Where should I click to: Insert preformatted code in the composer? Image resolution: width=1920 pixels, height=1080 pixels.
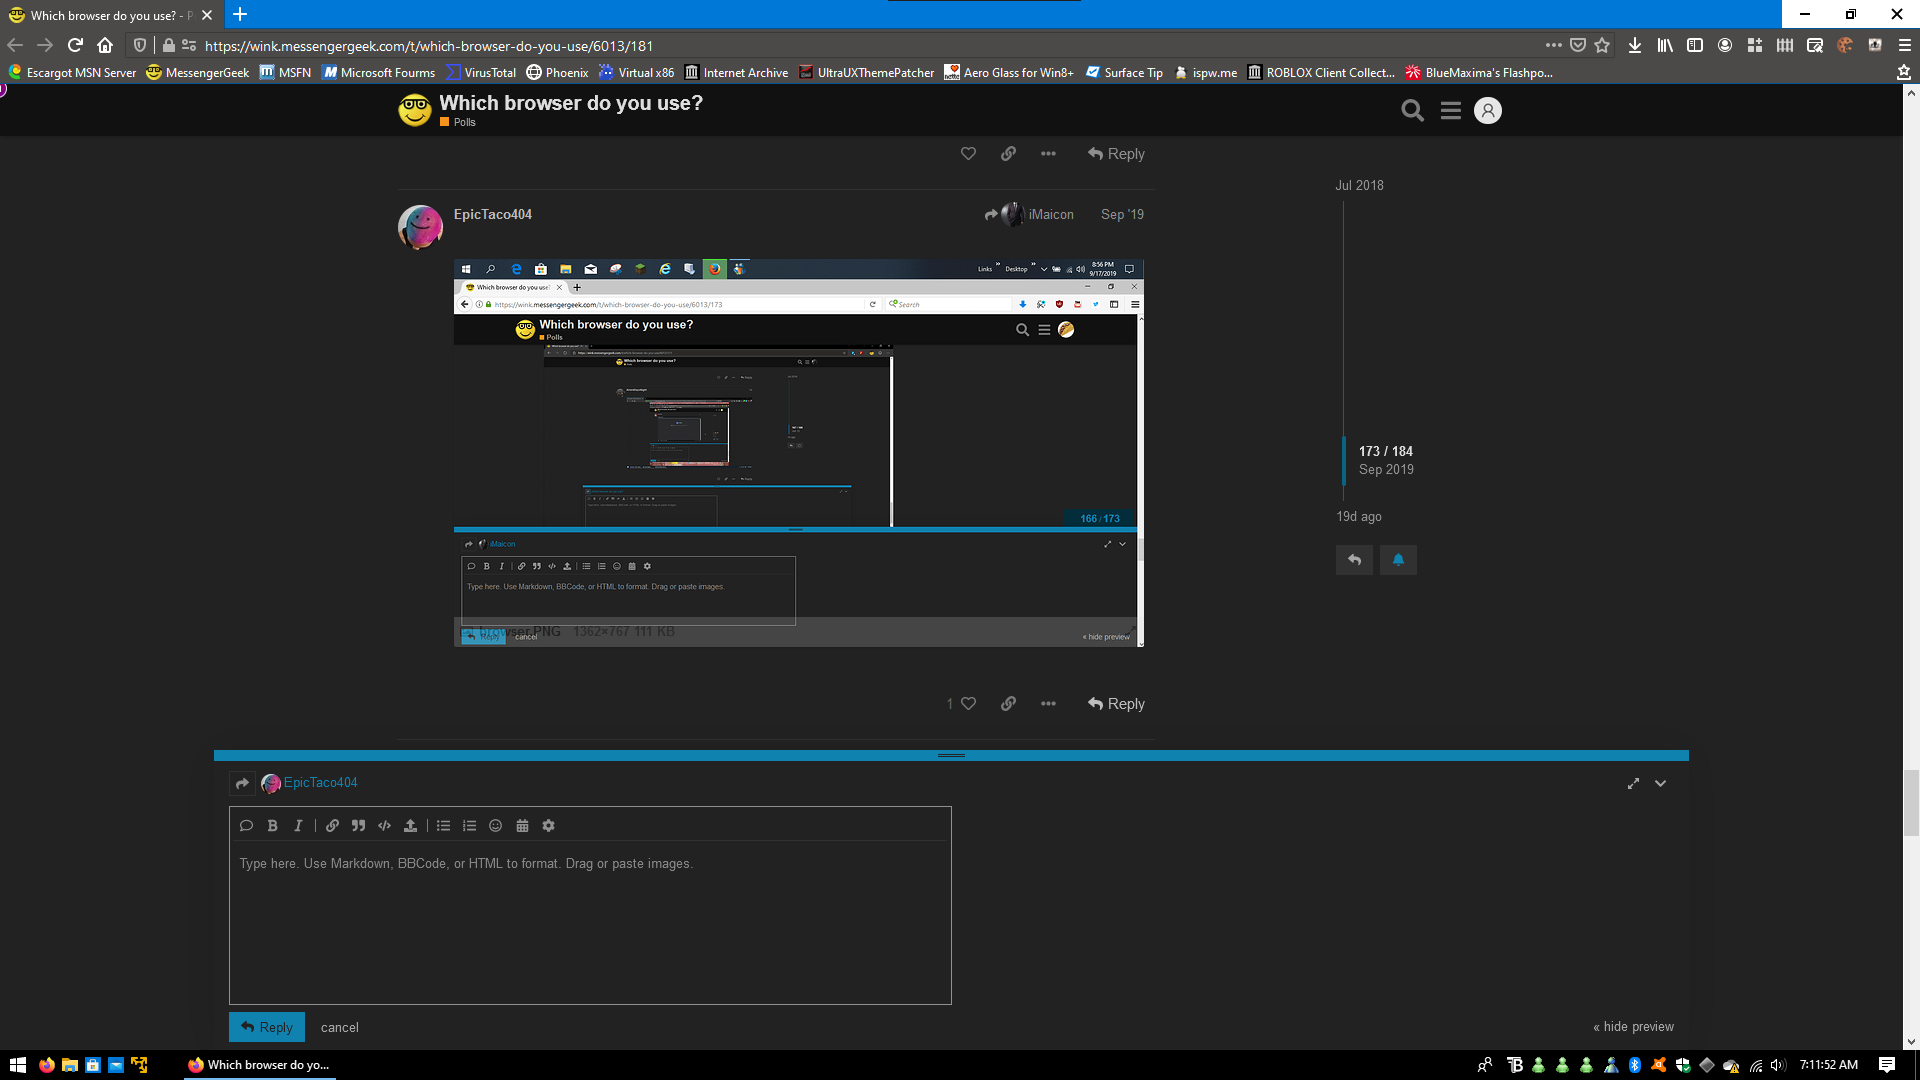[x=384, y=826]
